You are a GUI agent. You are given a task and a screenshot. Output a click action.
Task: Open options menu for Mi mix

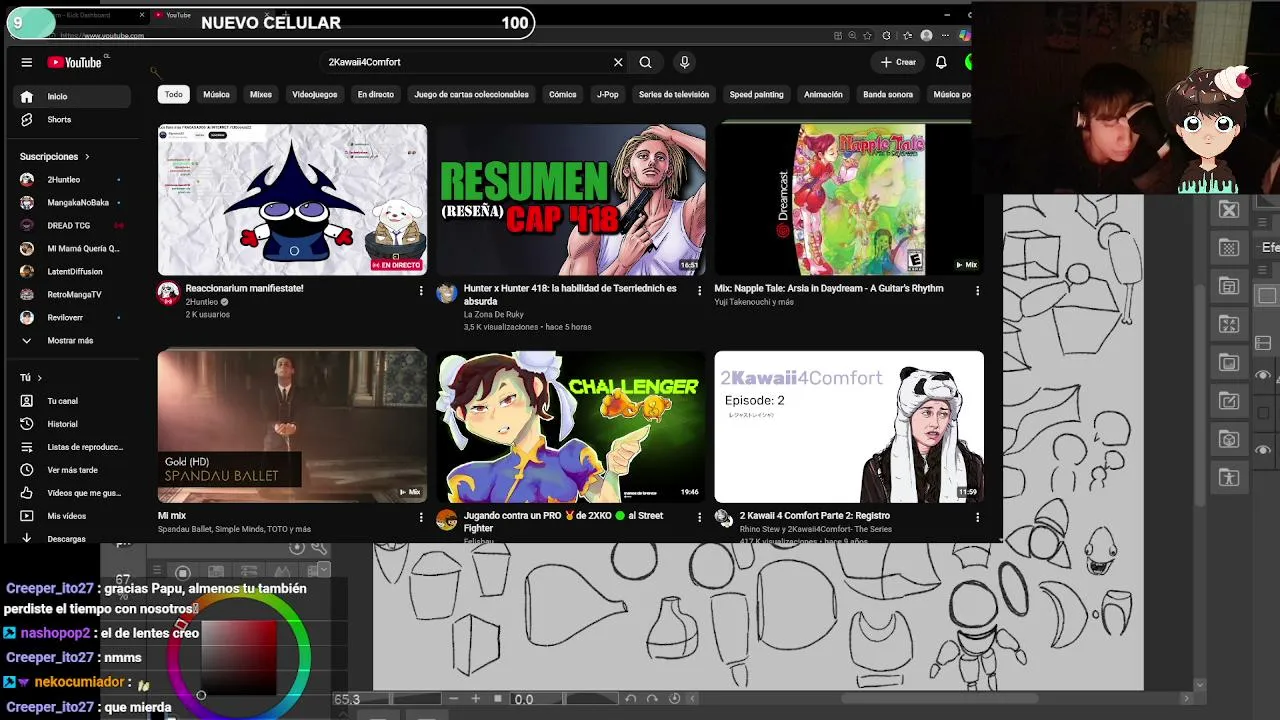point(421,517)
